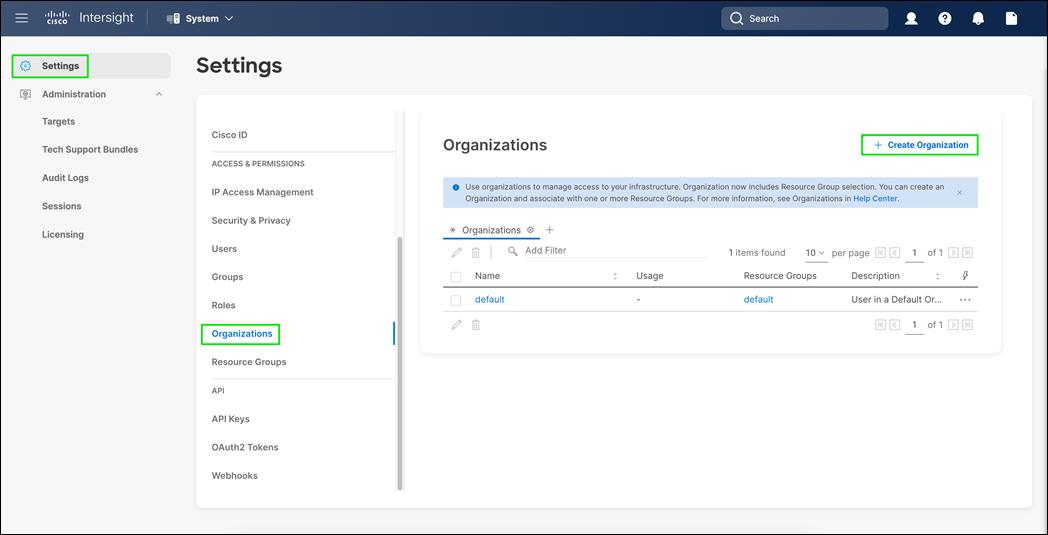Click the Settings gear icon in sidebar
The height and width of the screenshot is (535, 1048).
[x=25, y=66]
